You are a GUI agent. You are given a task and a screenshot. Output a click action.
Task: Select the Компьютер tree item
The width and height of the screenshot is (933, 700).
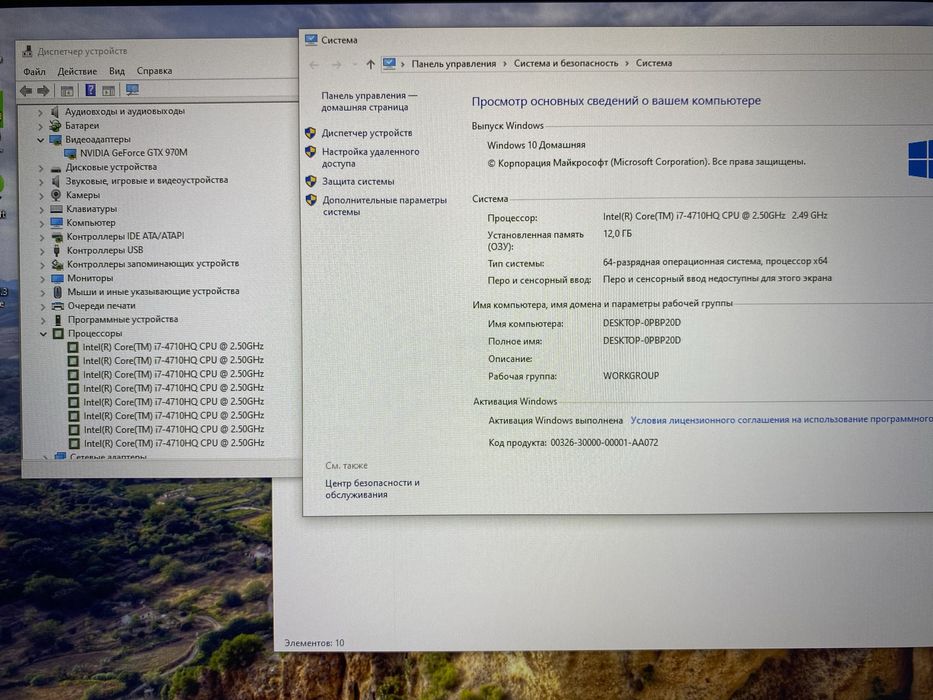(x=90, y=223)
